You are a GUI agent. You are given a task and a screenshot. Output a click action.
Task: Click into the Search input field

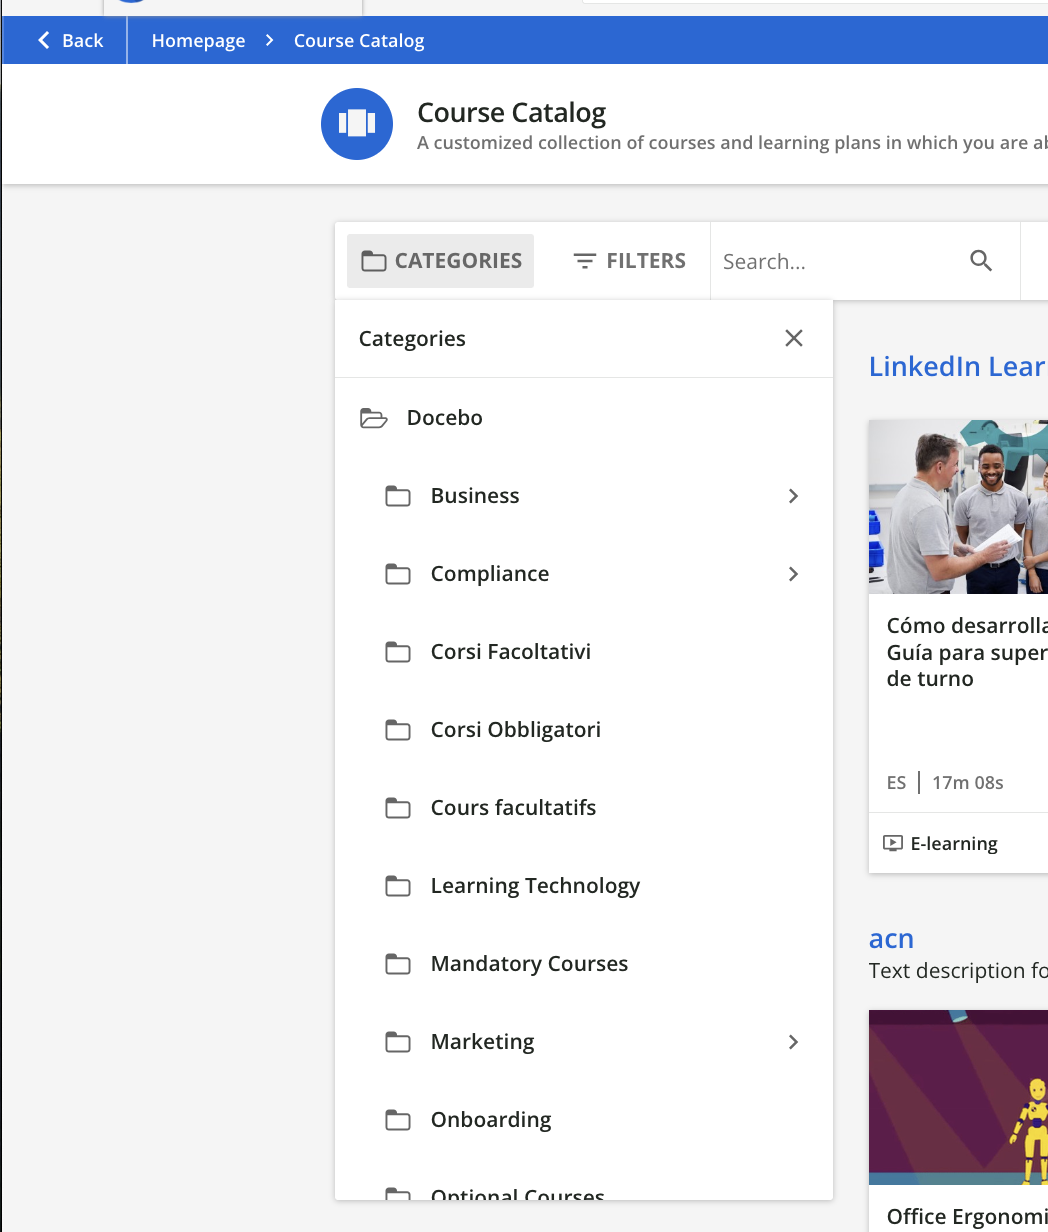835,261
